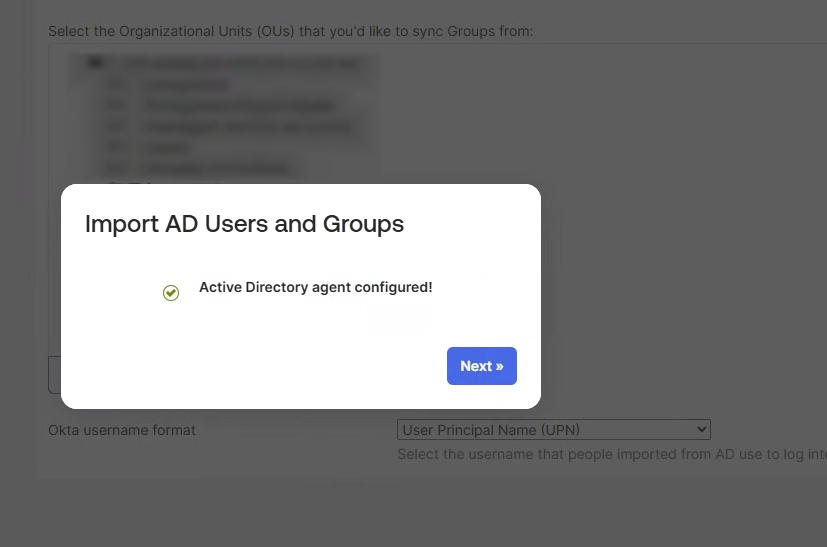Toggle checkbox beside blurred ForeignSecurityPrincipals OU
Image resolution: width=827 pixels, height=547 pixels.
(115, 105)
